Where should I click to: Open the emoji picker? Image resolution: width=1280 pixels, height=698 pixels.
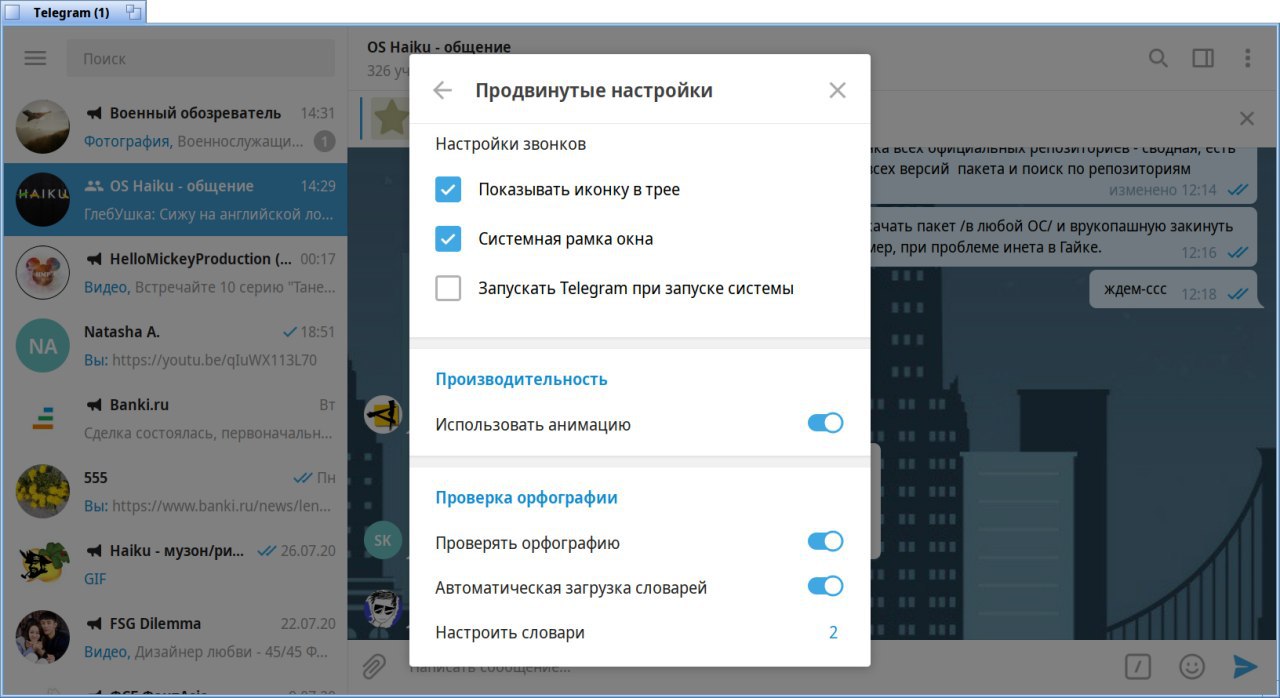1191,666
